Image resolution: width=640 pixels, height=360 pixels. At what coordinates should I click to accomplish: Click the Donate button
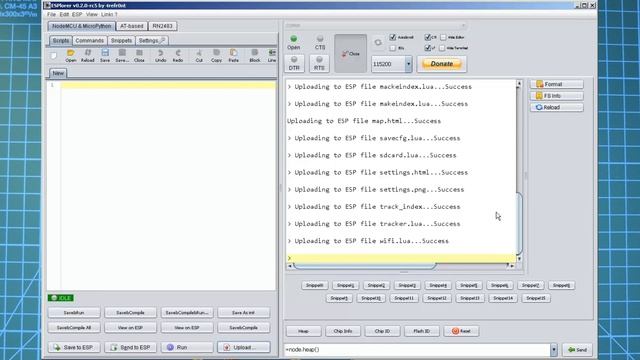tap(442, 64)
